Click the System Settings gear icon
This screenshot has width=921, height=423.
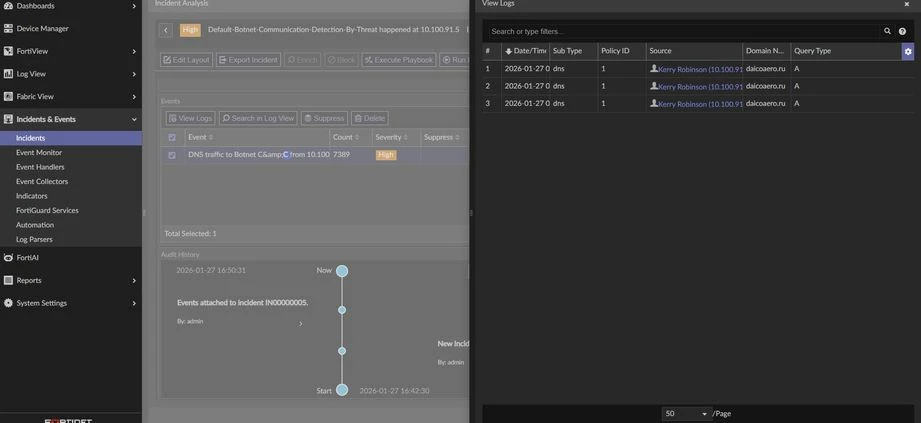pos(8,303)
